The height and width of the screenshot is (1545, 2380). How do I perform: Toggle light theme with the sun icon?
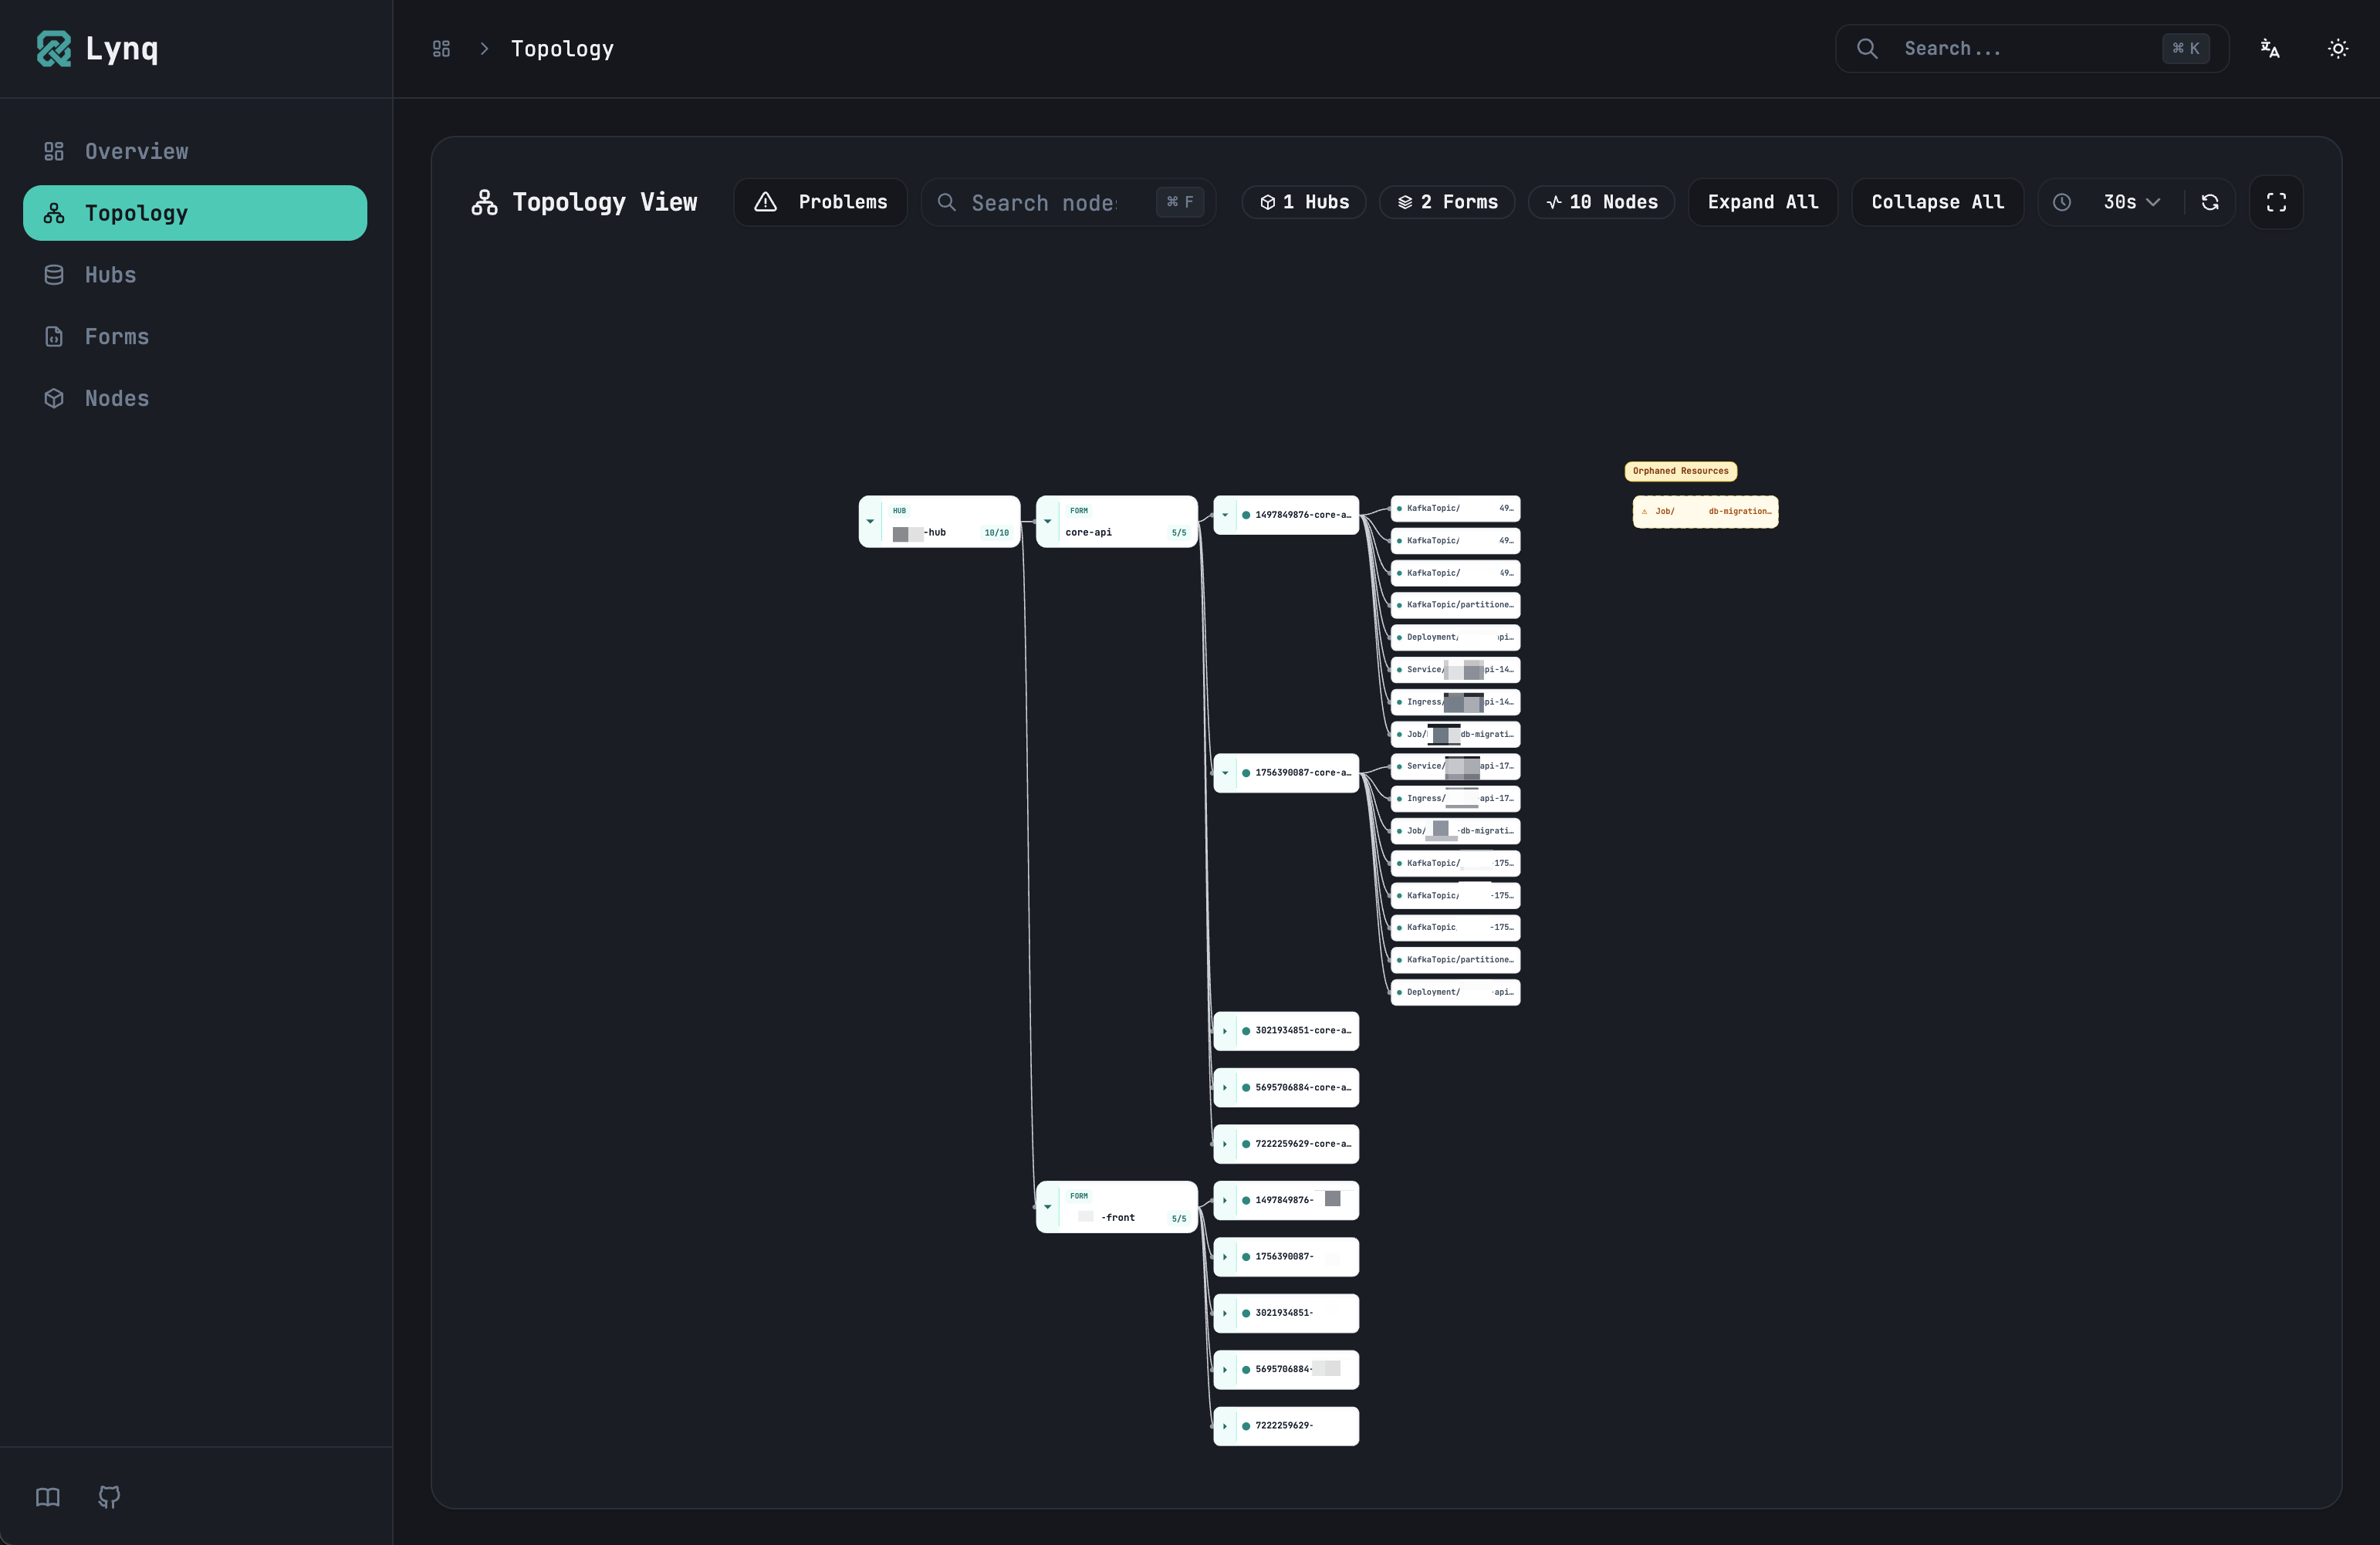[2338, 48]
